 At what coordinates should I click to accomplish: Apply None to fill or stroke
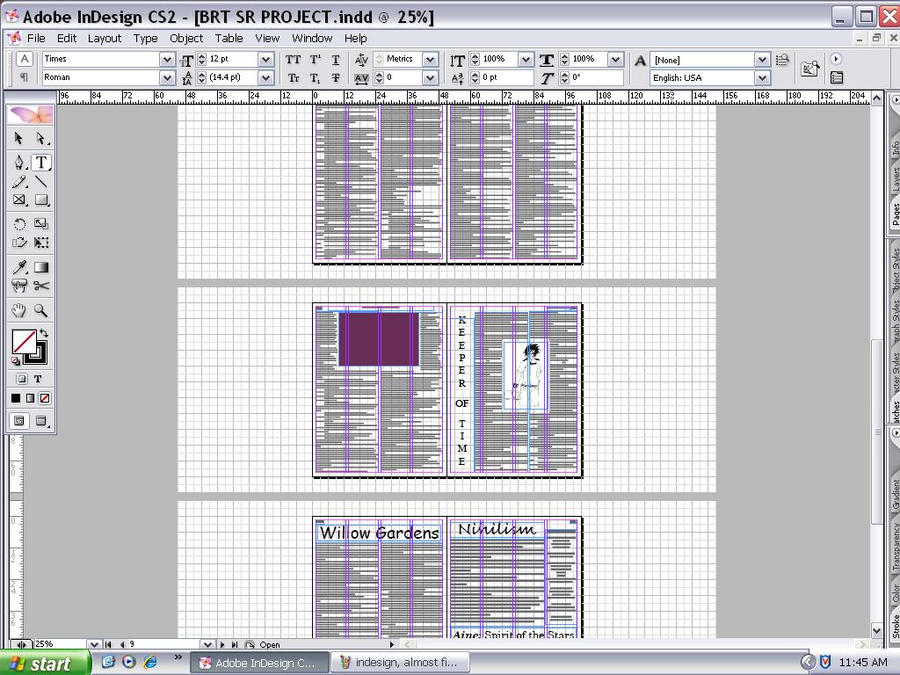click(x=45, y=398)
